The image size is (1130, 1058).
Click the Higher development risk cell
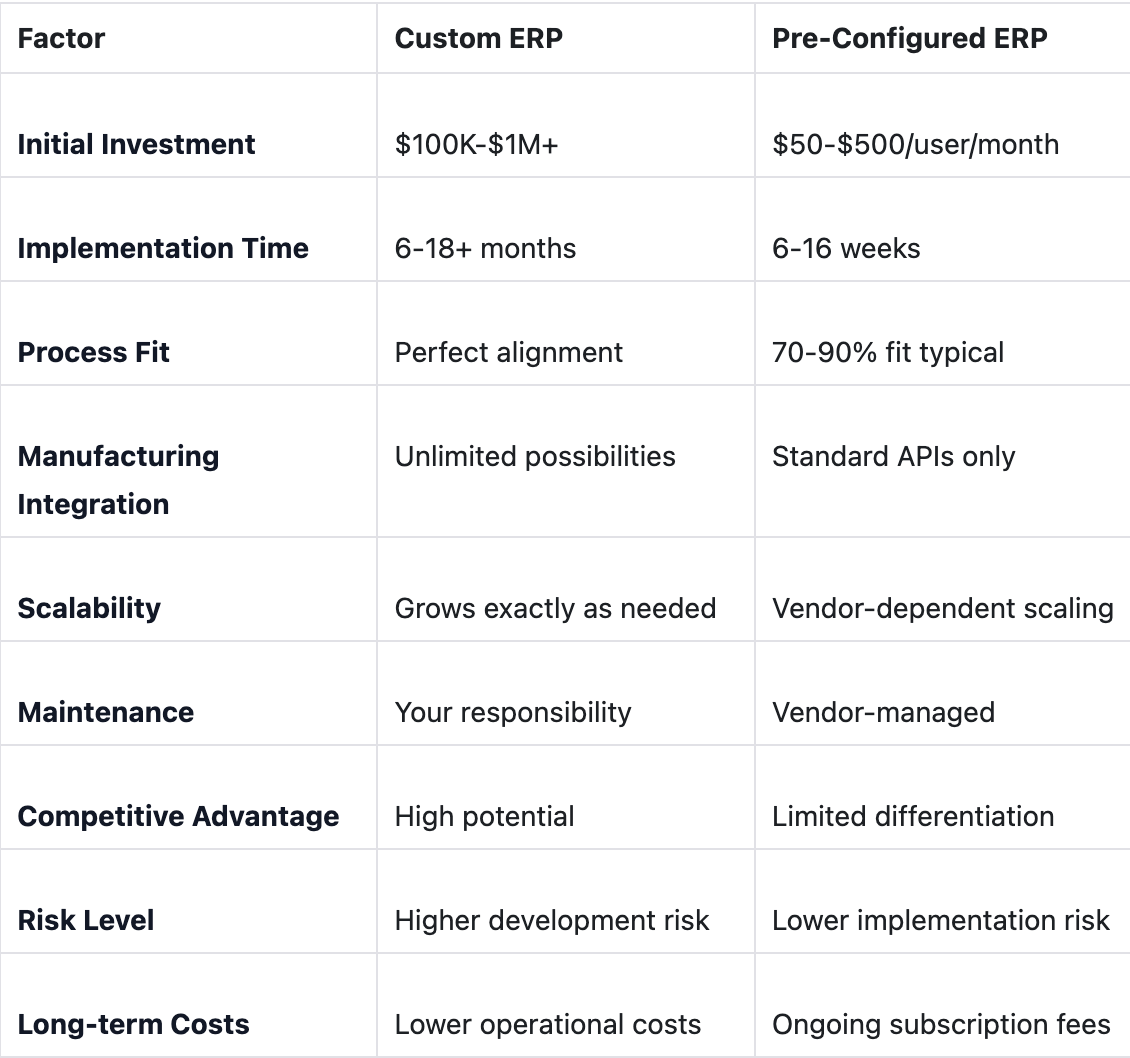pyautogui.click(x=552, y=920)
